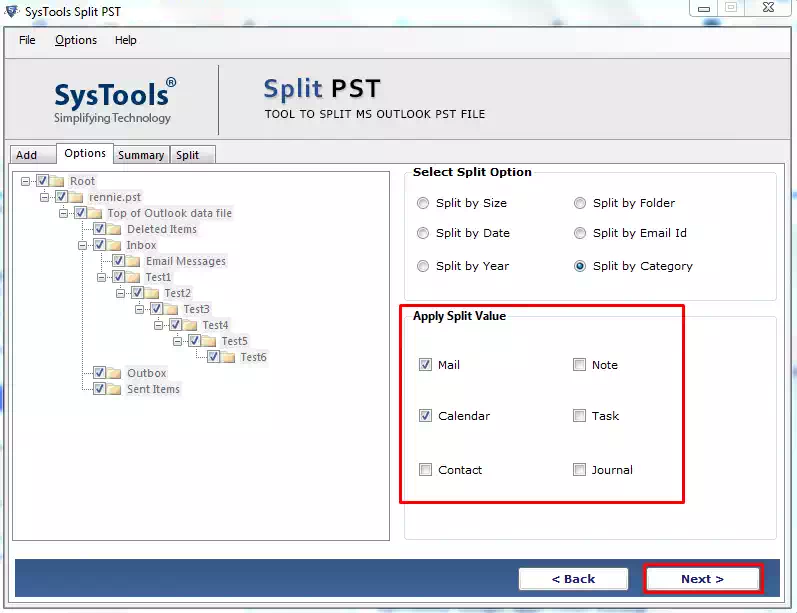Uncheck the rennie.pst checkbox
This screenshot has height=613, width=797.
[61, 197]
